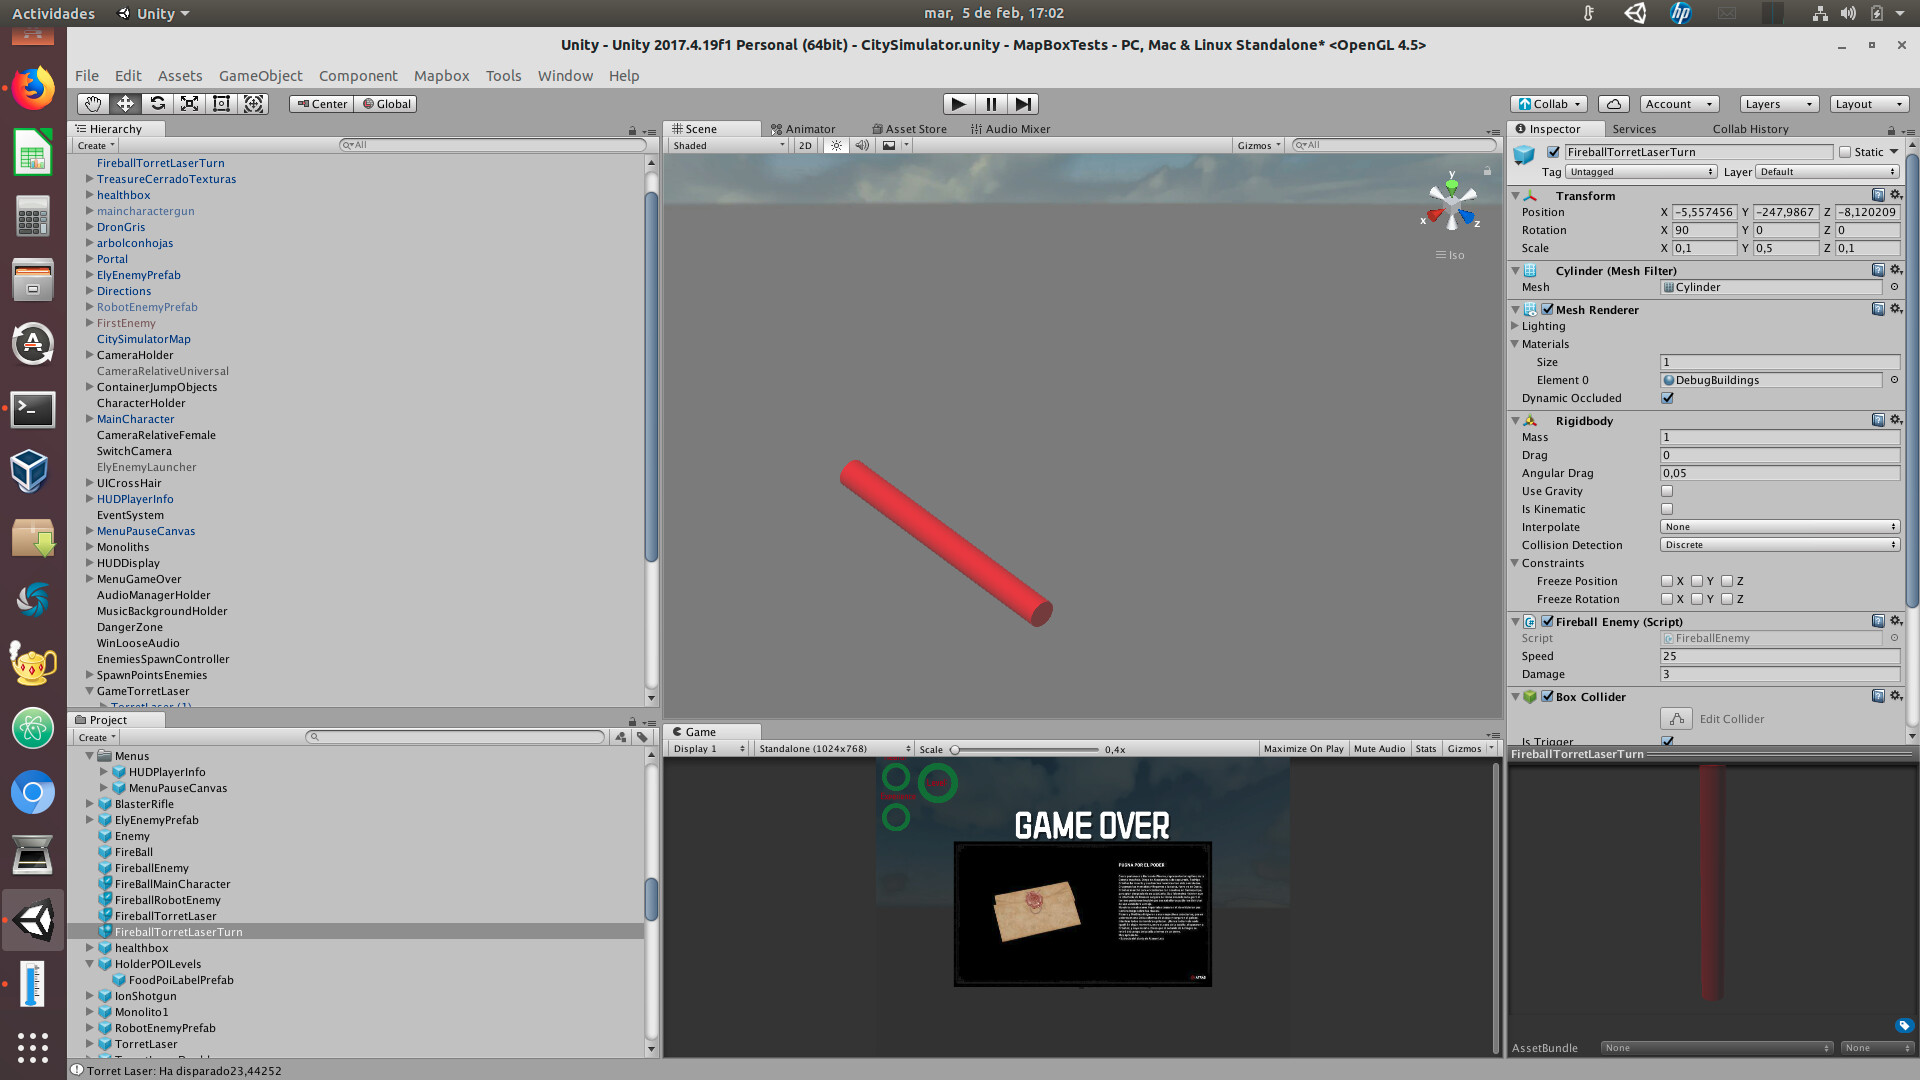Disable Is Trigger on the Box Collider

click(1667, 741)
